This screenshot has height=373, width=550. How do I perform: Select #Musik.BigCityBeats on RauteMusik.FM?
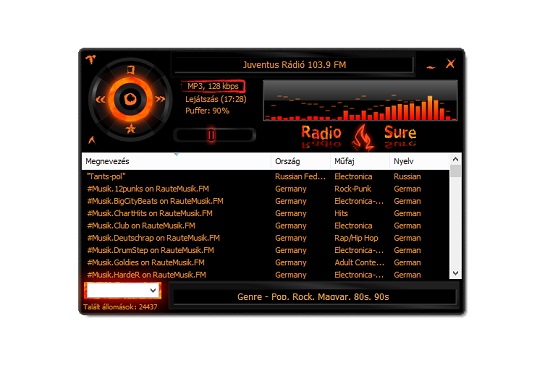pyautogui.click(x=266, y=201)
